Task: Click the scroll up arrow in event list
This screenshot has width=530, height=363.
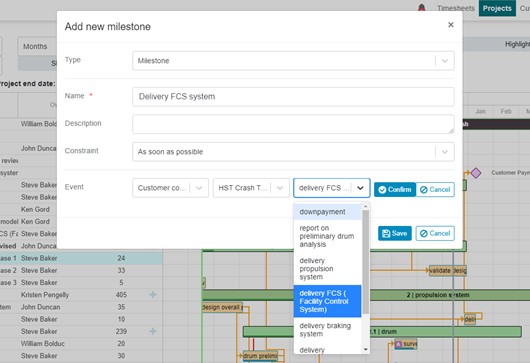Action: [365, 206]
